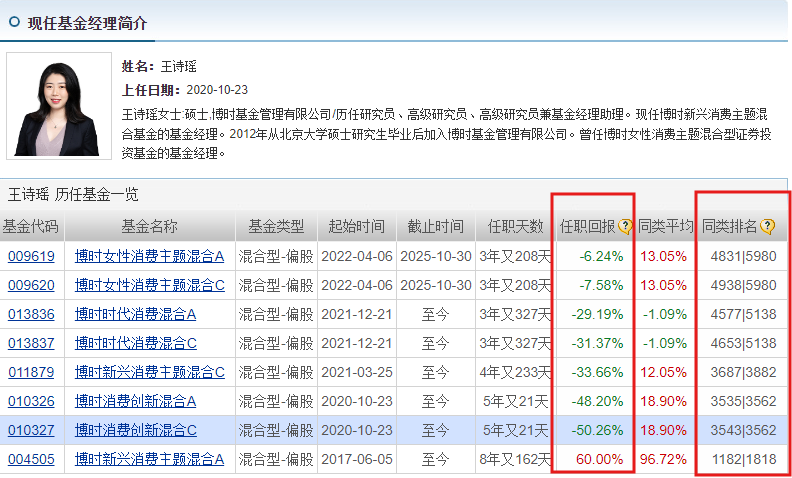Viewport: 792px width, 478px height.
Task: Click the ranking cell 4938|5980
Action: point(743,285)
